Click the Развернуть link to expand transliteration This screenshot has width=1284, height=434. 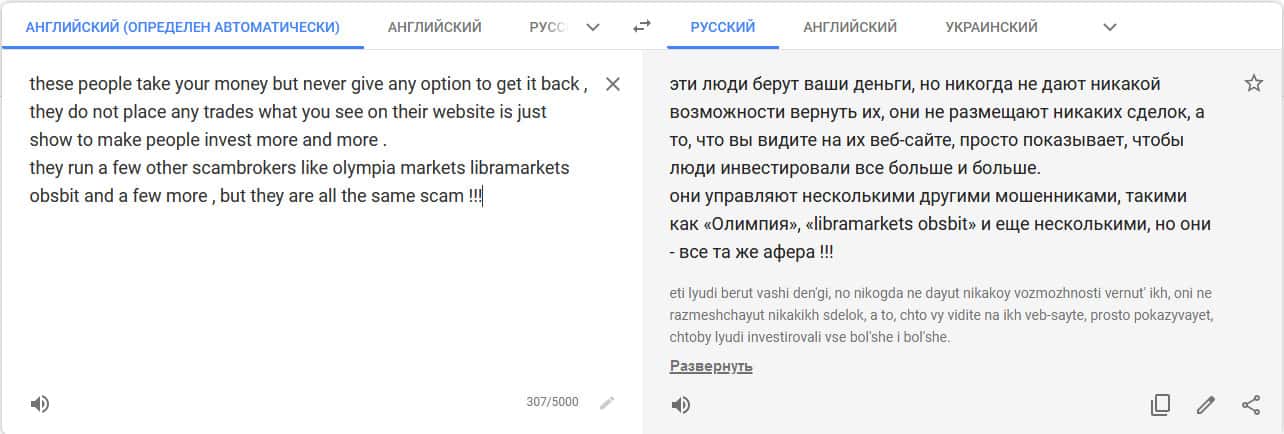click(710, 366)
